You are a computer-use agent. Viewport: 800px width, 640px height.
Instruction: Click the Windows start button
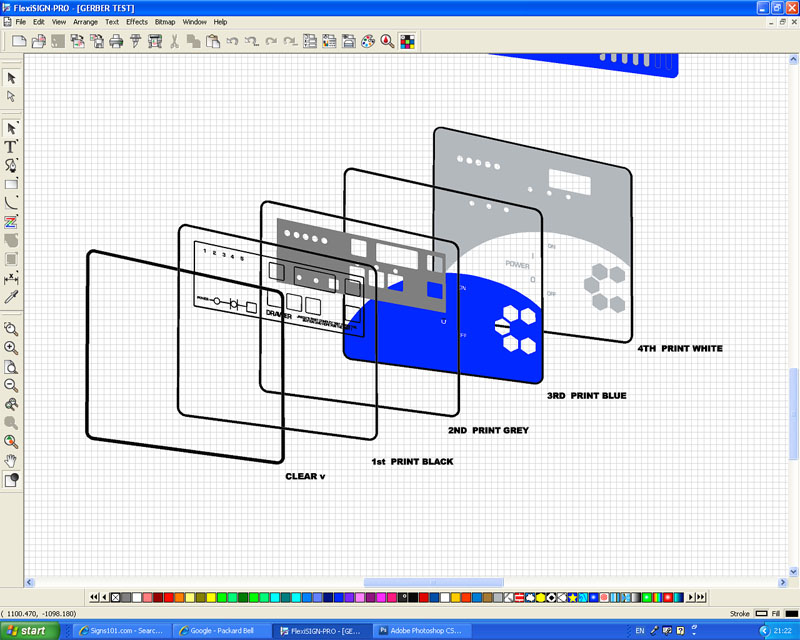[x=30, y=631]
